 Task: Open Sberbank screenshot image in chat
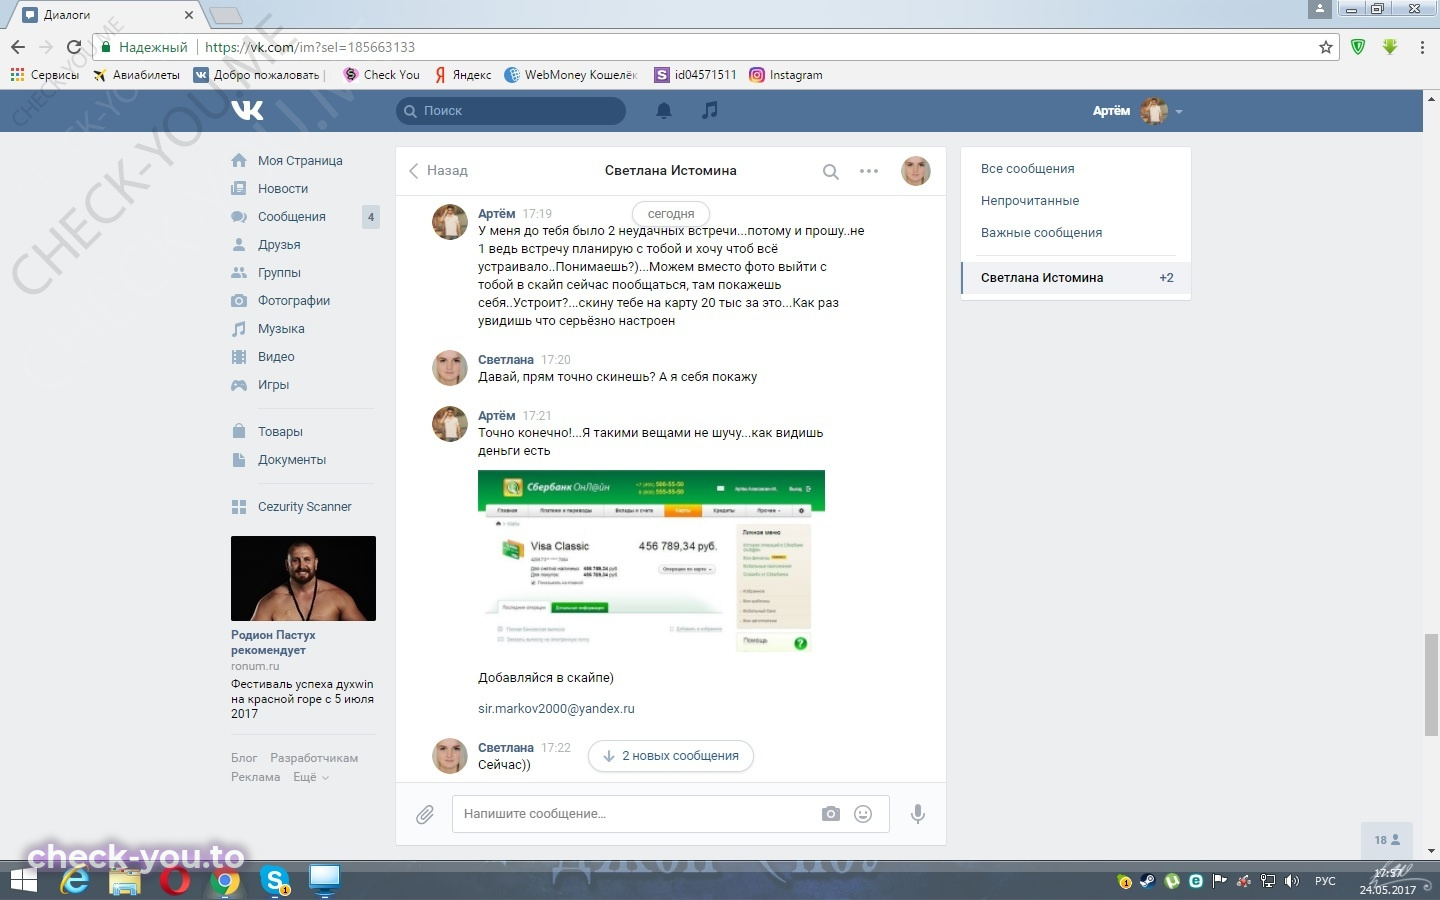[651, 564]
